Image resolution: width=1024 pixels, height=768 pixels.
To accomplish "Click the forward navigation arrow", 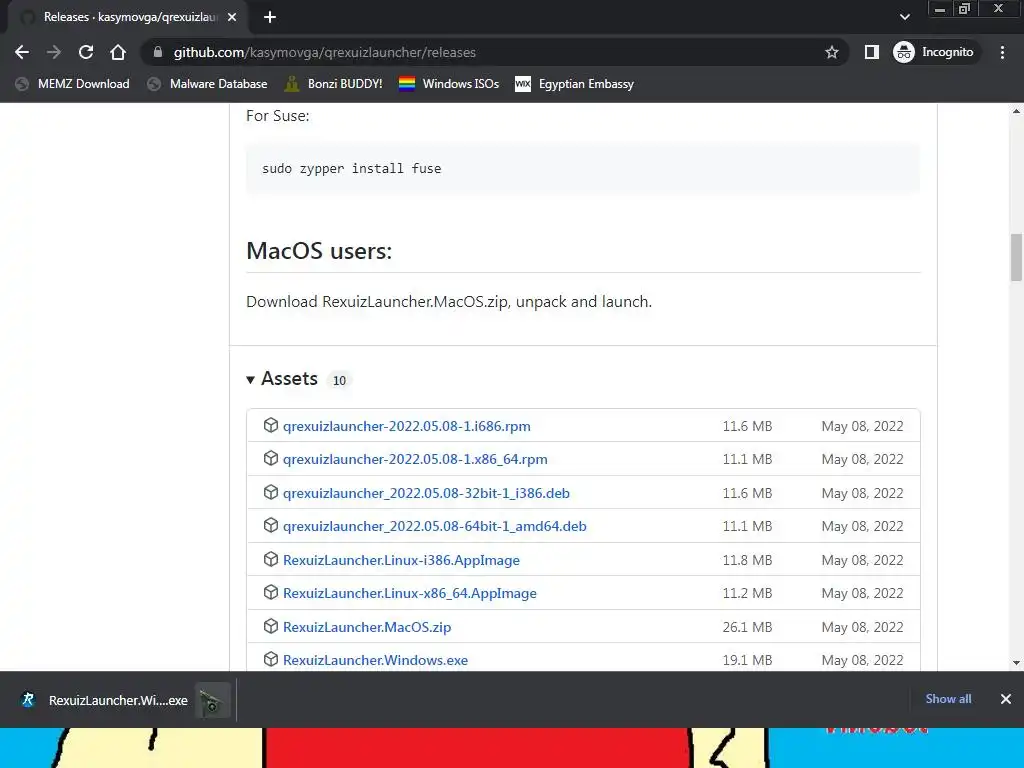I will click(x=54, y=52).
